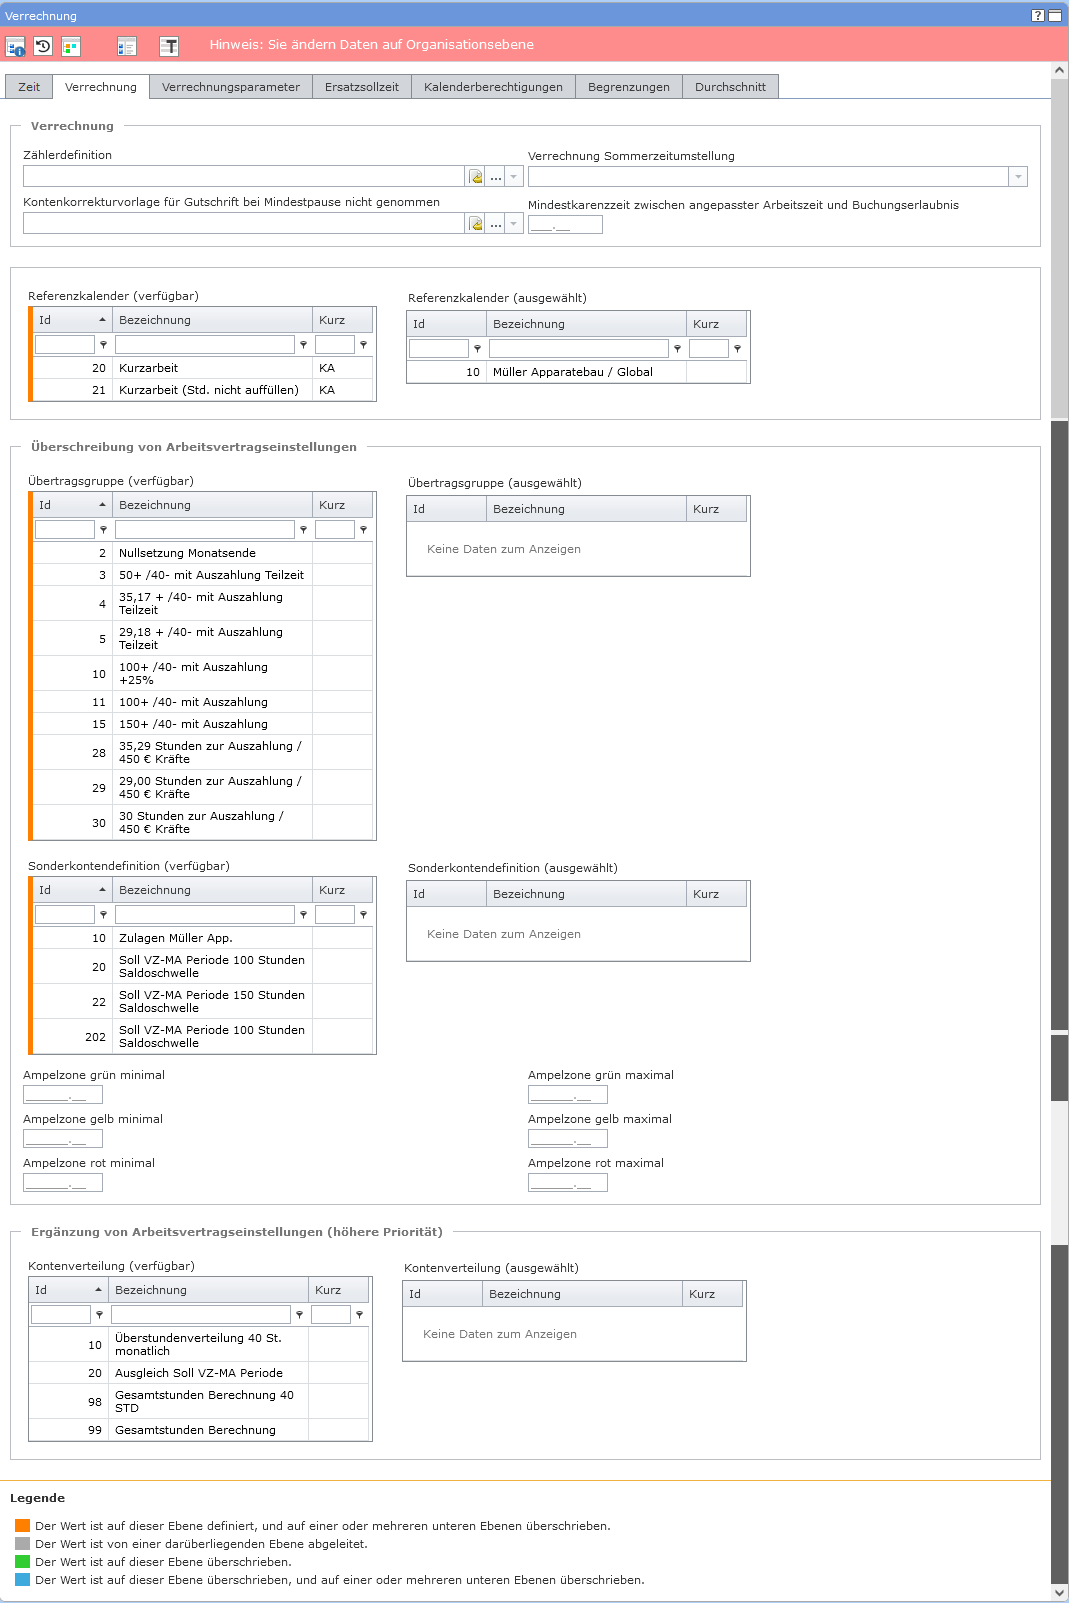The height and width of the screenshot is (1603, 1069).
Task: Click the text T toolbar icon
Action: 169,46
